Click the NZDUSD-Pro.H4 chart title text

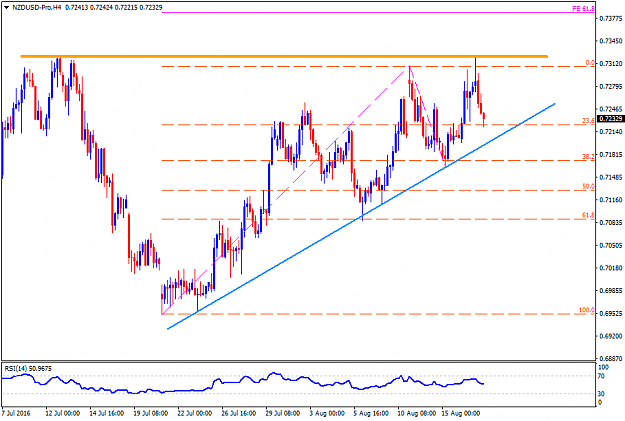coord(37,7)
